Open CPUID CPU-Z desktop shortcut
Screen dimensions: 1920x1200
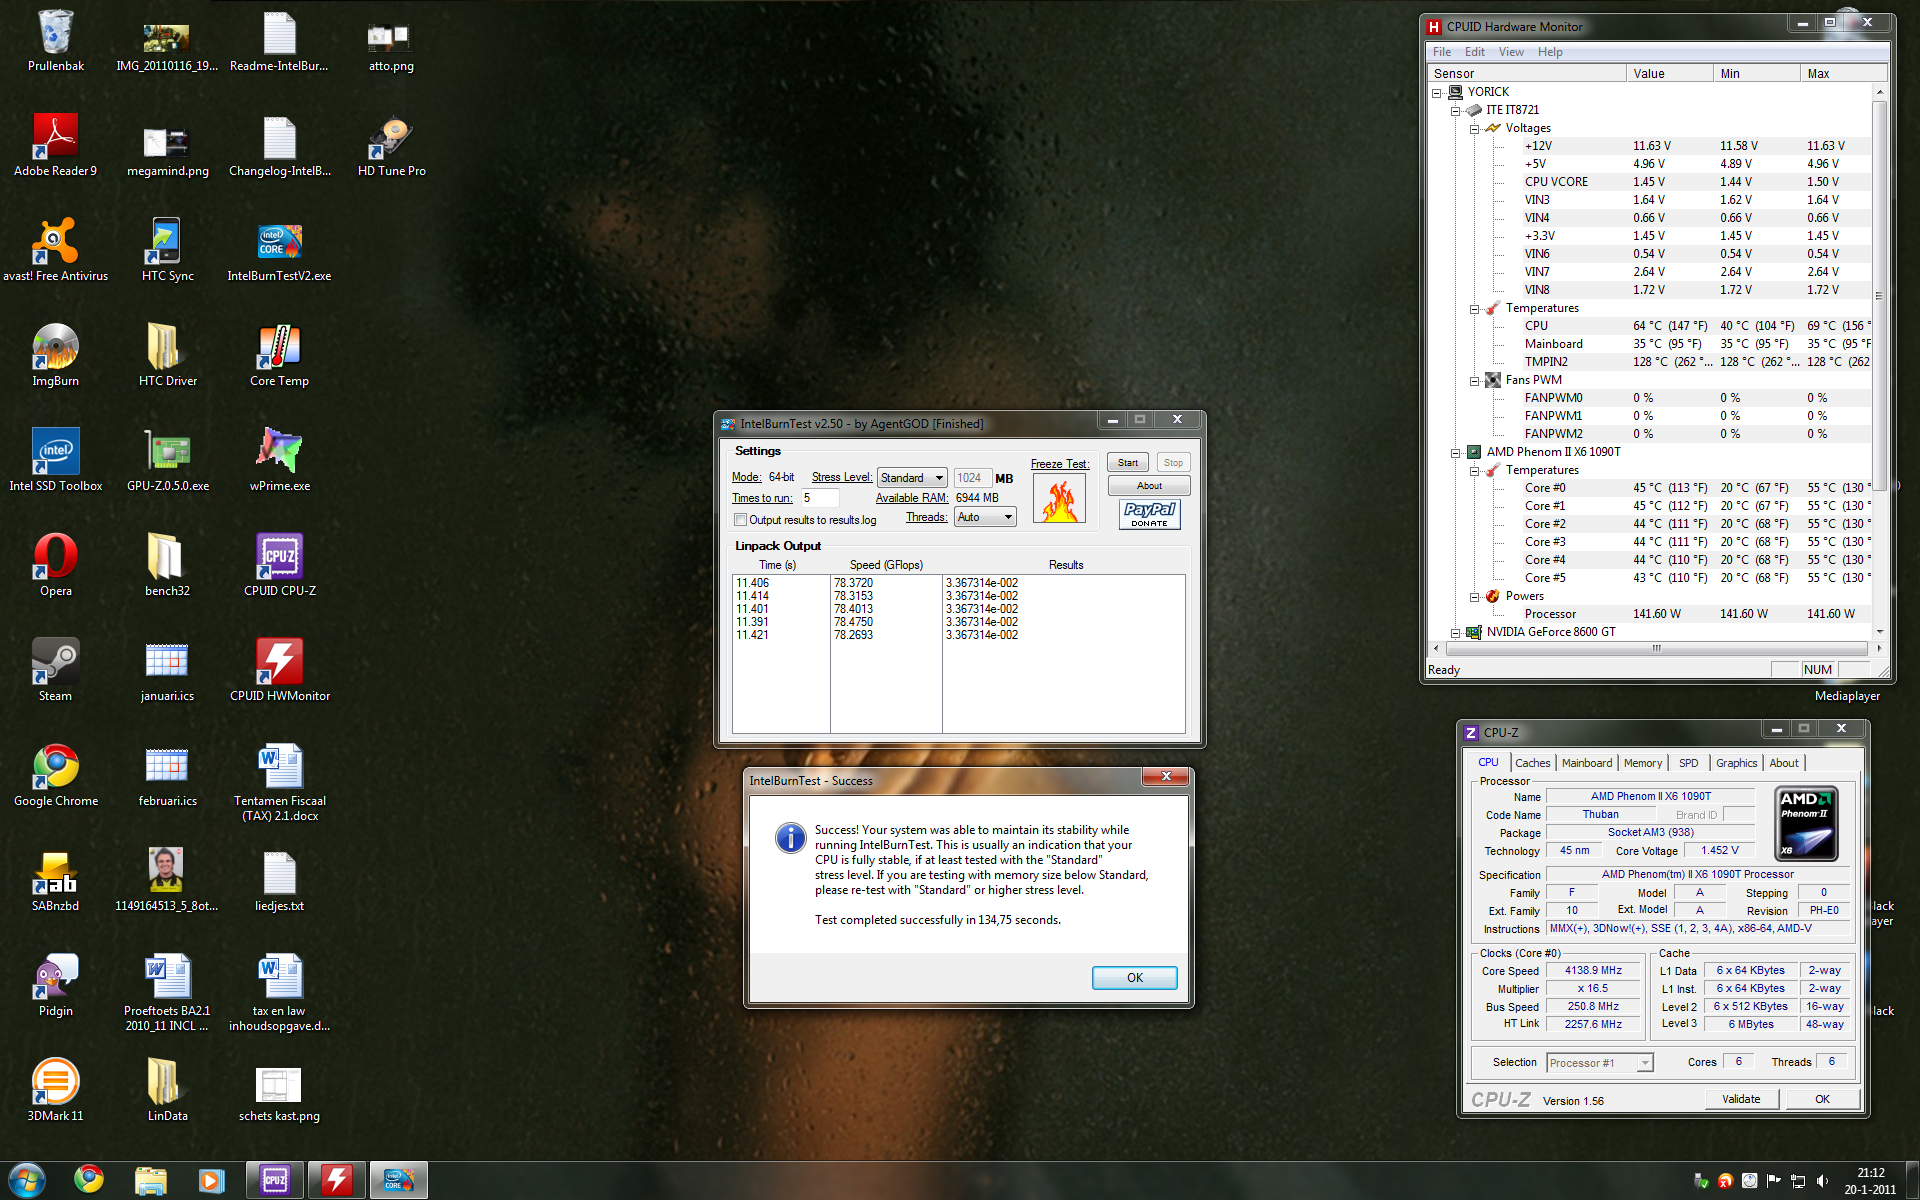[279, 565]
